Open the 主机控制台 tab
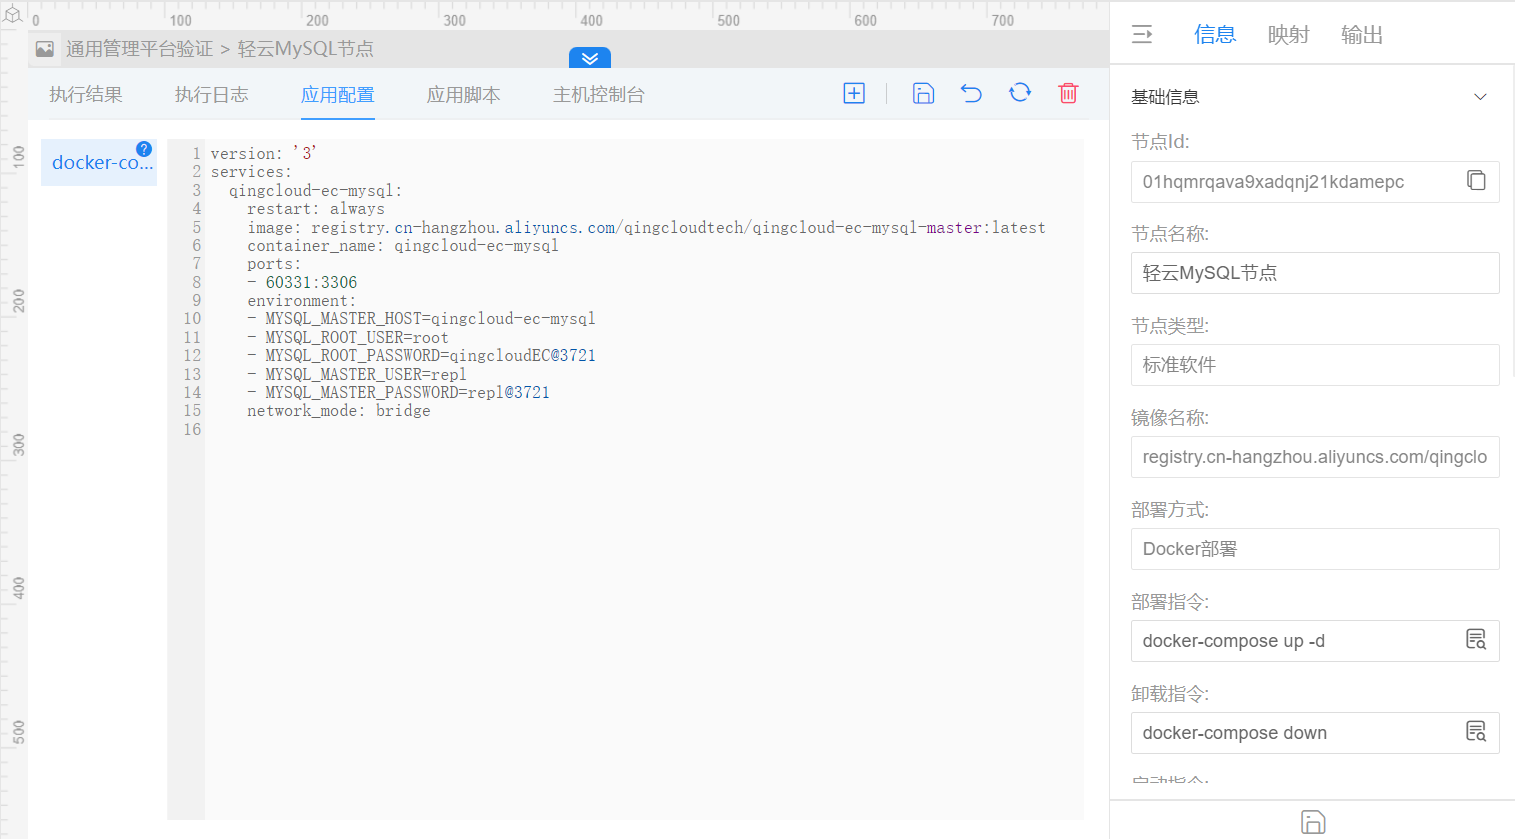 (599, 95)
